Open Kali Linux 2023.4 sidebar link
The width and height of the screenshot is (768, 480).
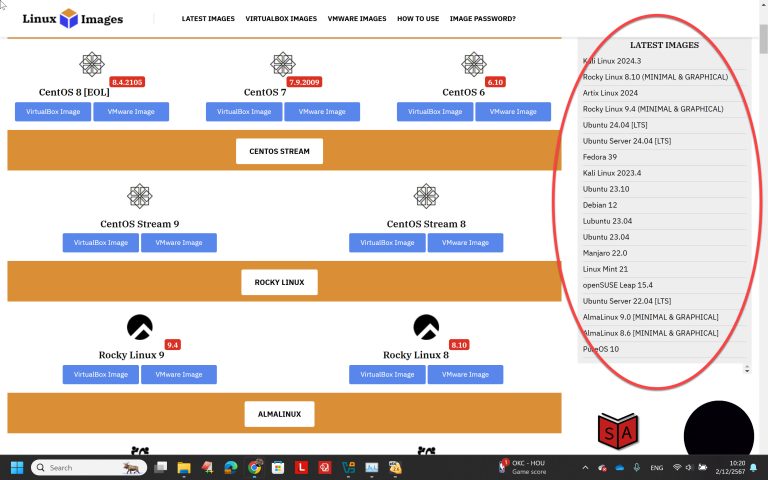click(612, 173)
